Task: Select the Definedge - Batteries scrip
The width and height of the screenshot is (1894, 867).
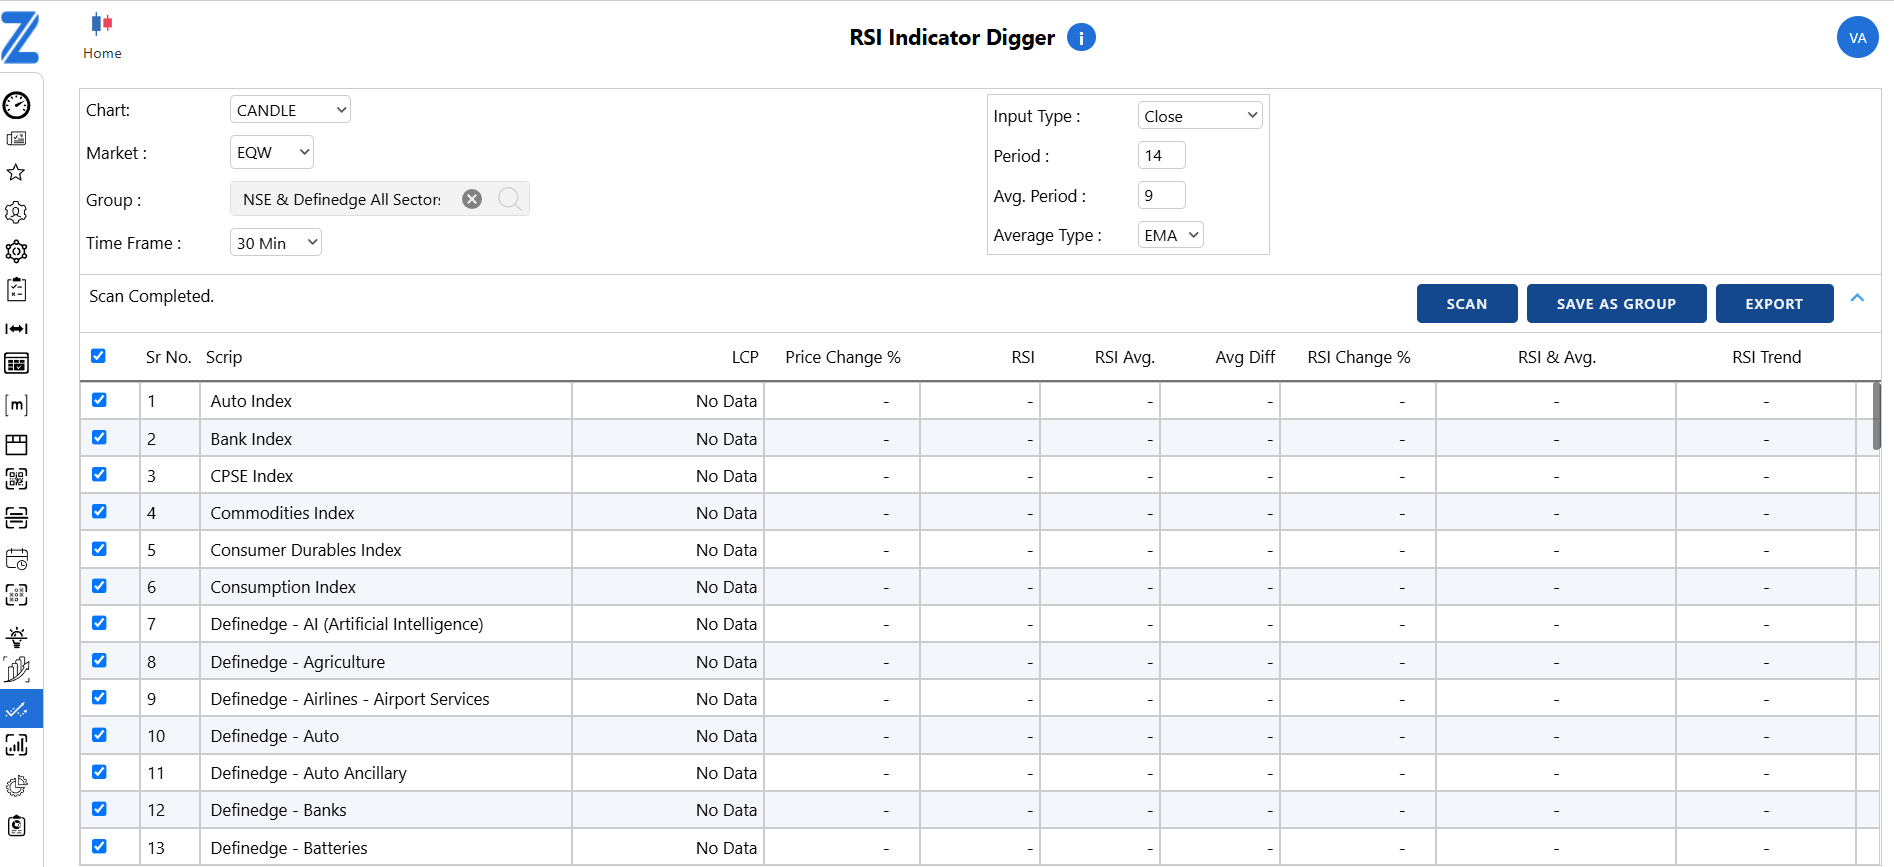Action: [x=289, y=848]
